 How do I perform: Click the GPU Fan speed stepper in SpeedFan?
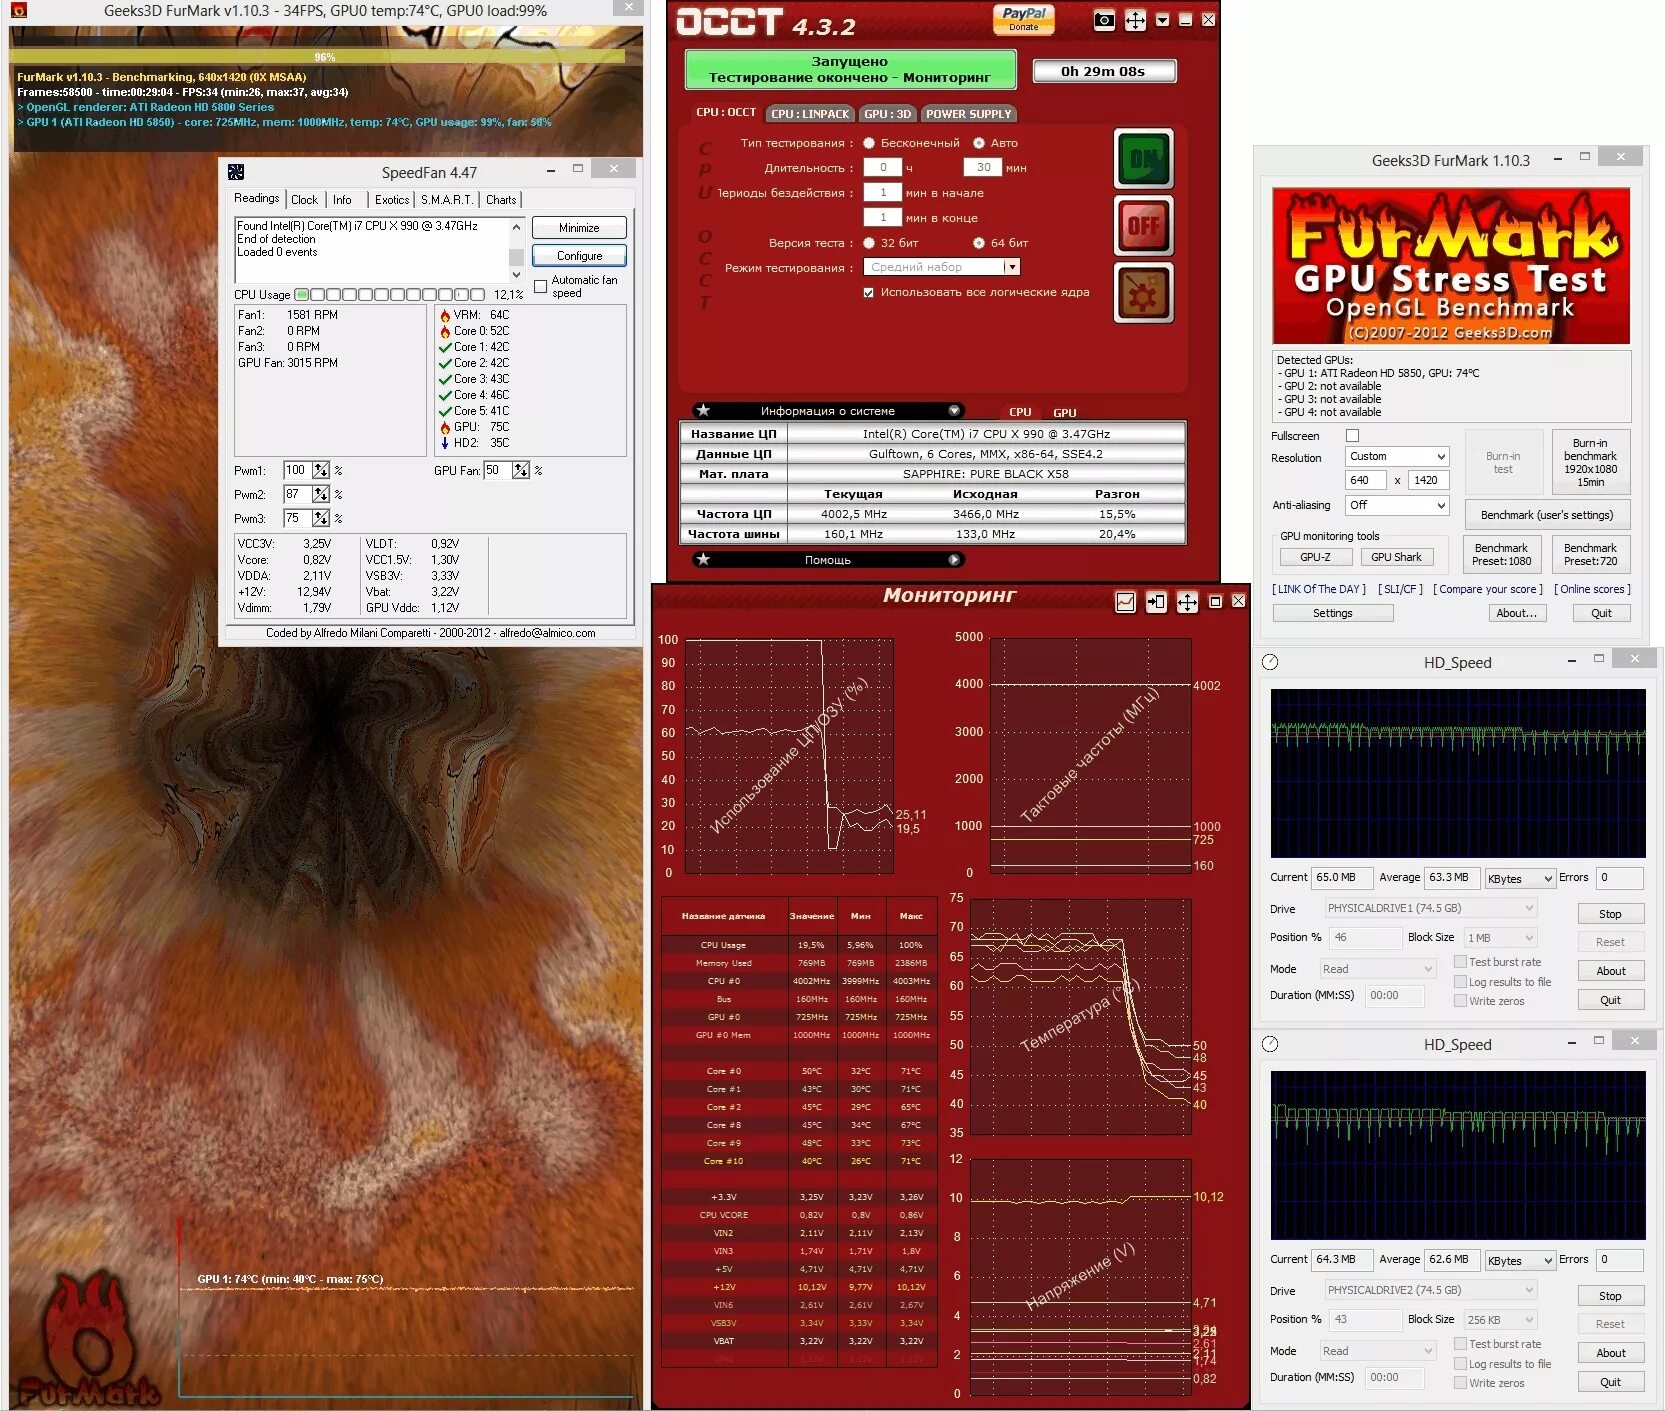coord(521,470)
